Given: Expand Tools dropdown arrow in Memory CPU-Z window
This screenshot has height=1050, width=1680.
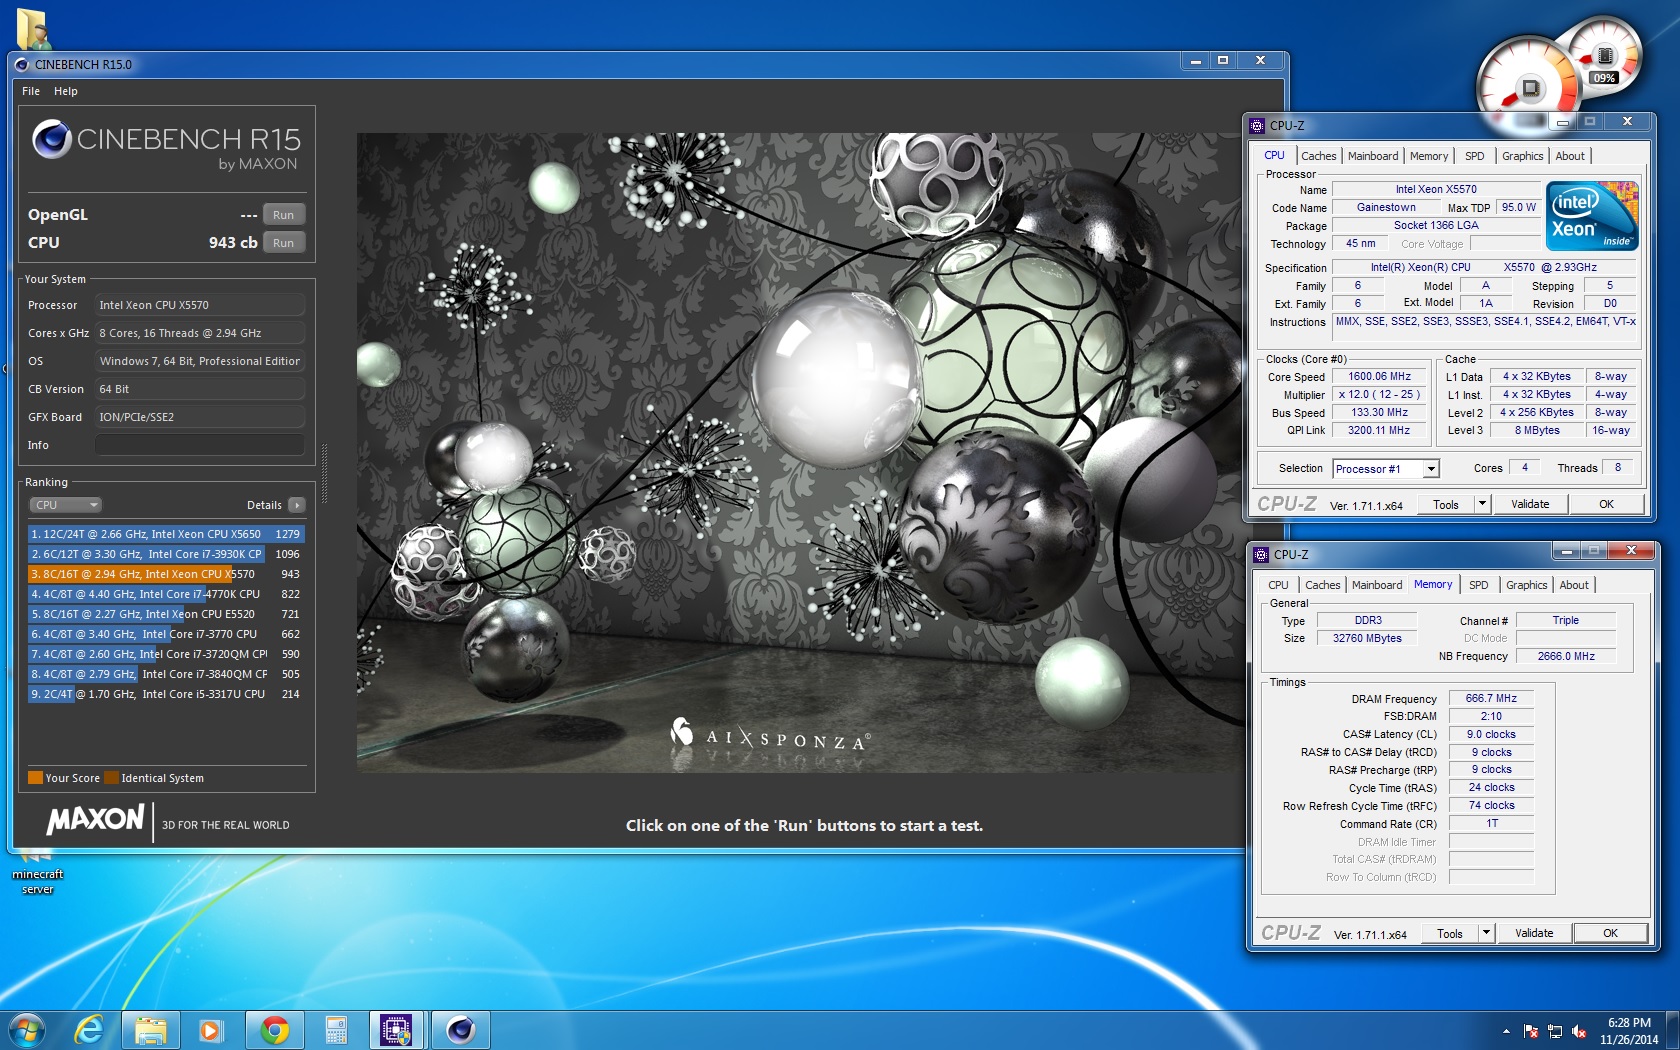Looking at the screenshot, I should point(1486,933).
